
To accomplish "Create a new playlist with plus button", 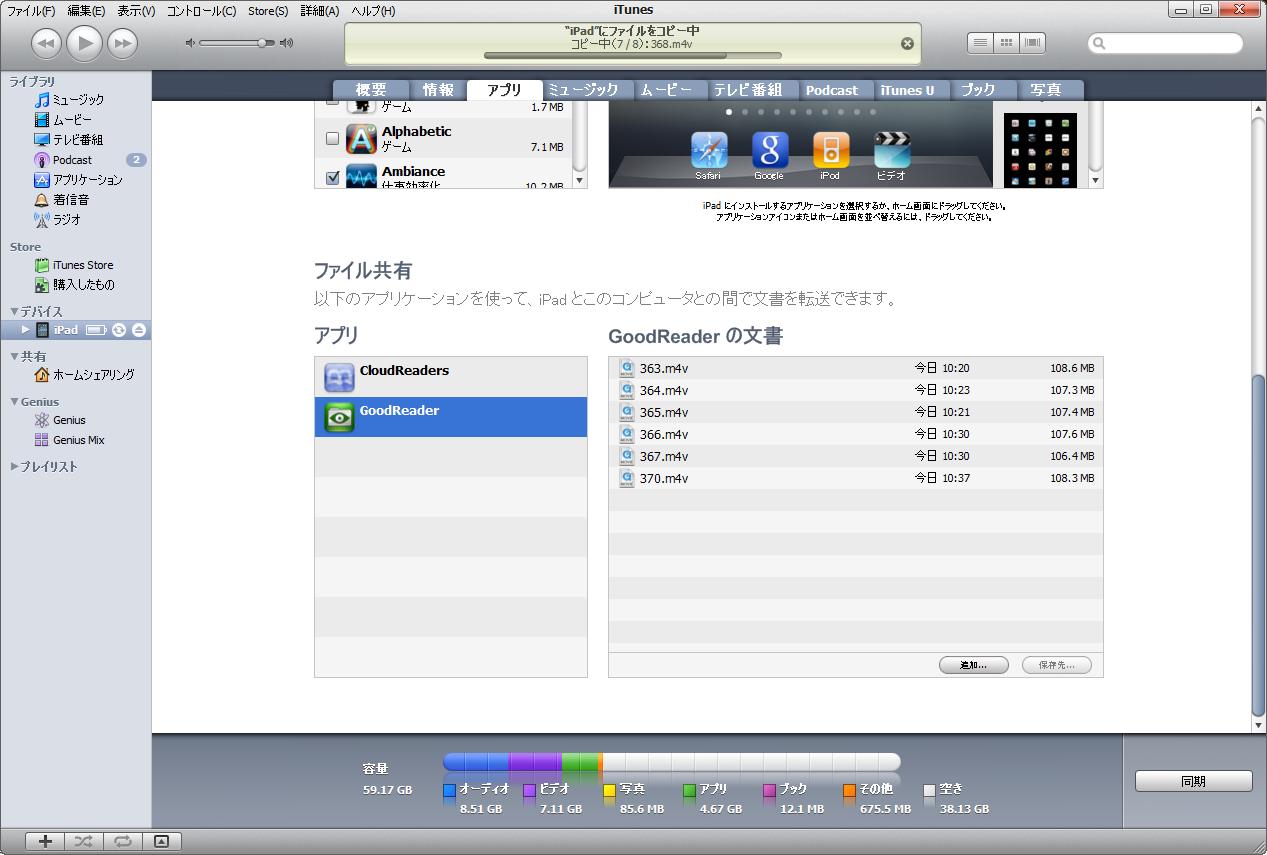I will click(45, 842).
